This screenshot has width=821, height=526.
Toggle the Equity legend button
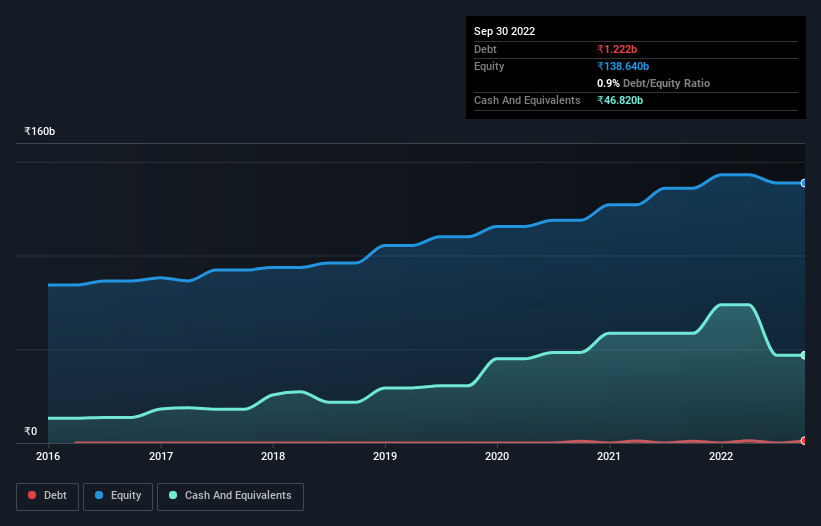pos(118,496)
